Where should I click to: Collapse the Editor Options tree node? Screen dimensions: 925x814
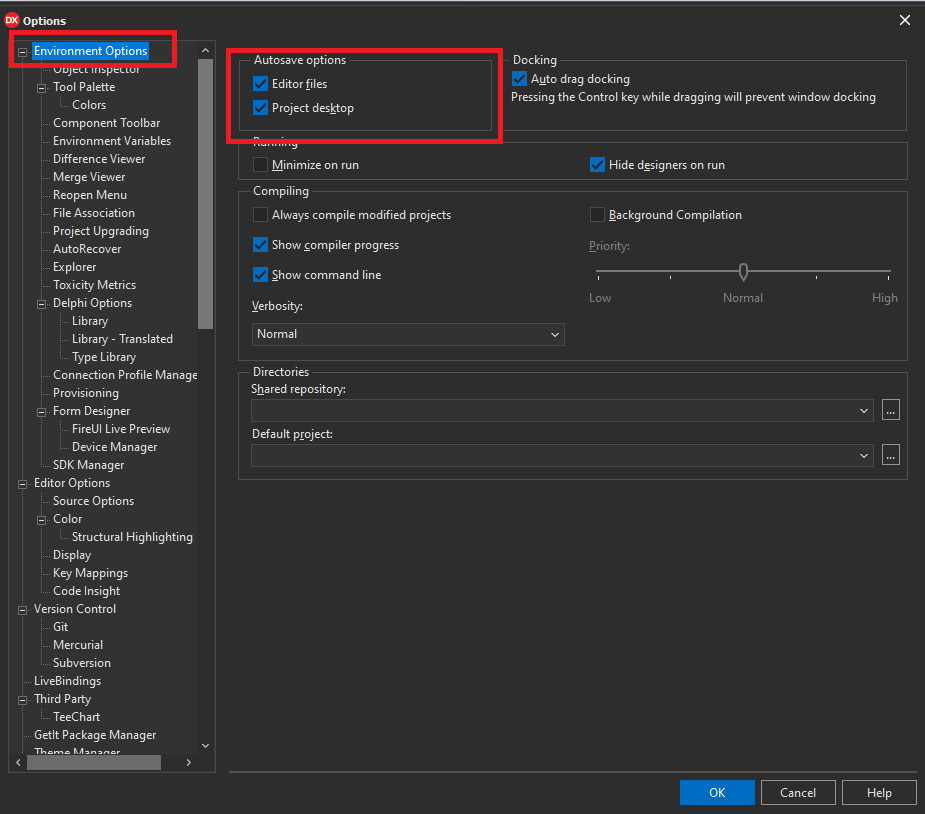tap(23, 483)
